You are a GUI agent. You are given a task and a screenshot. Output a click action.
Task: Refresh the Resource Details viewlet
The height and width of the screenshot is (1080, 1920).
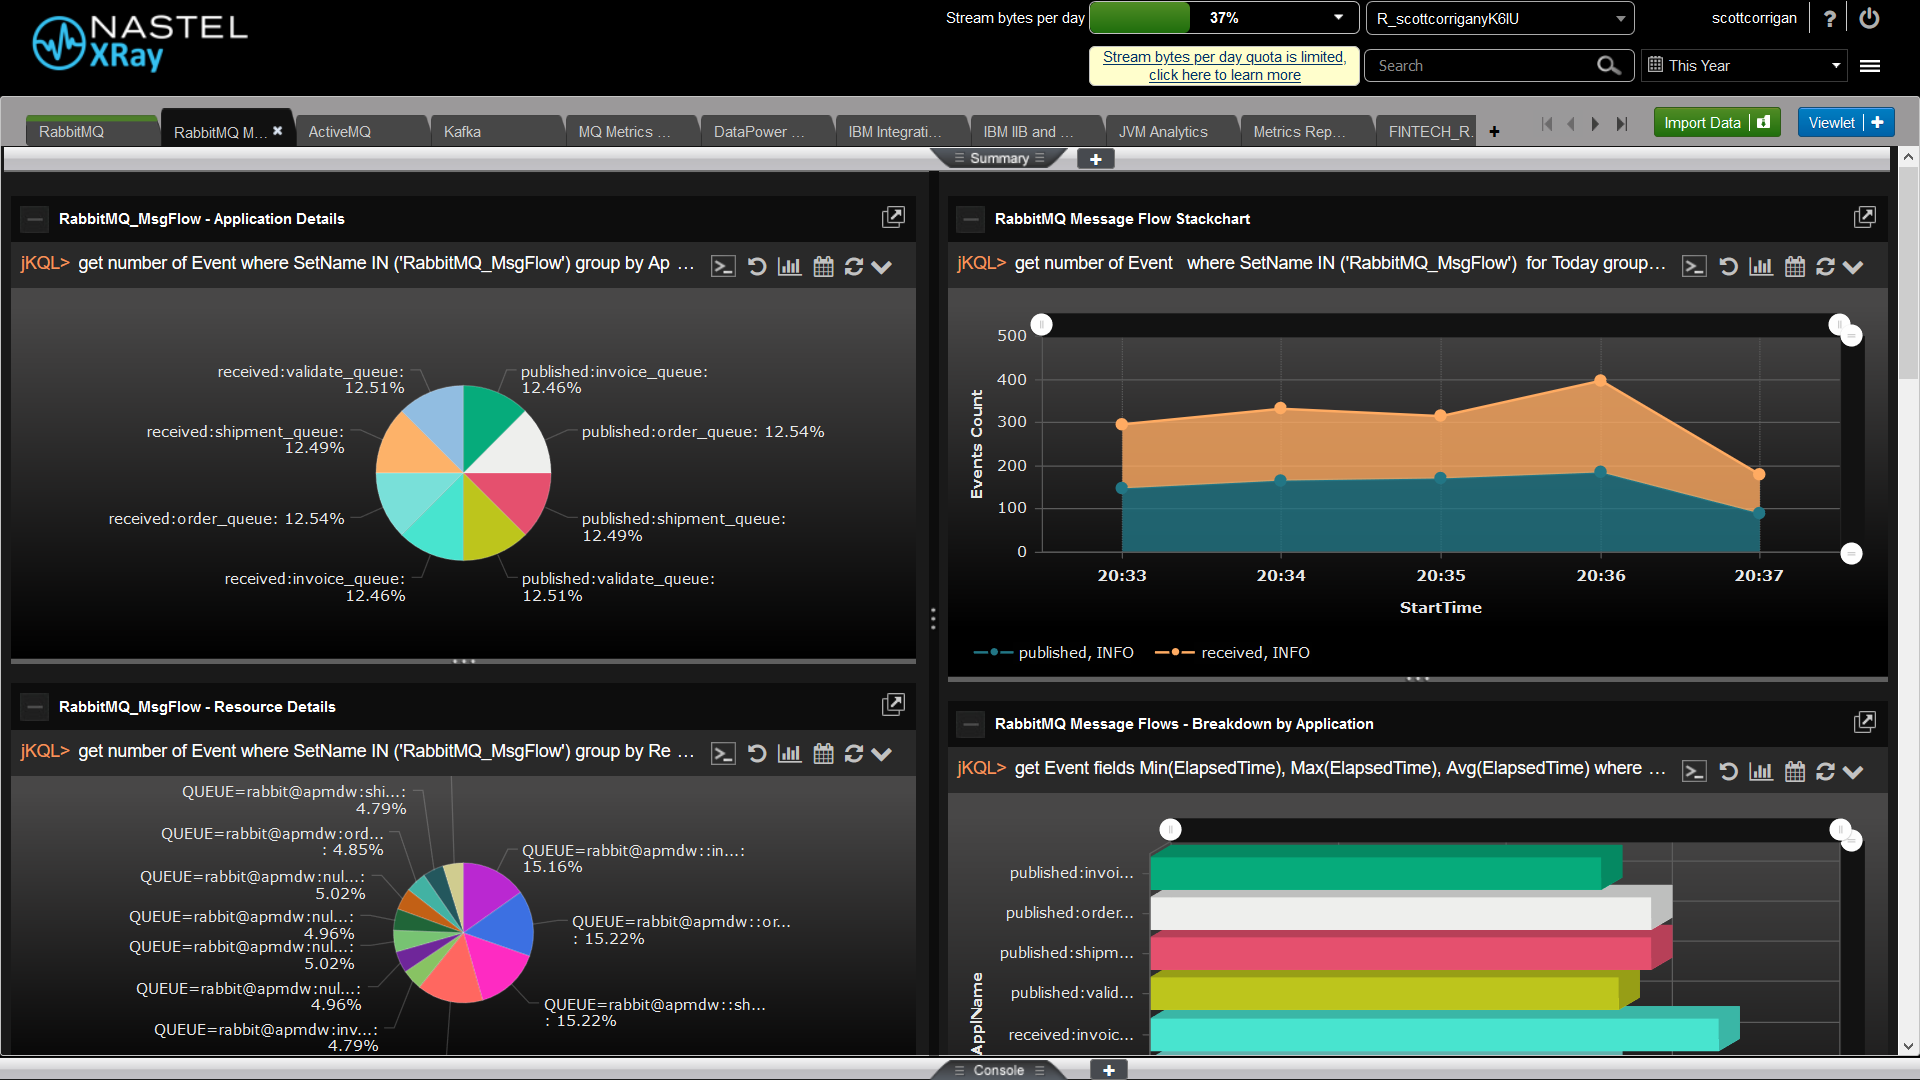[x=853, y=754]
